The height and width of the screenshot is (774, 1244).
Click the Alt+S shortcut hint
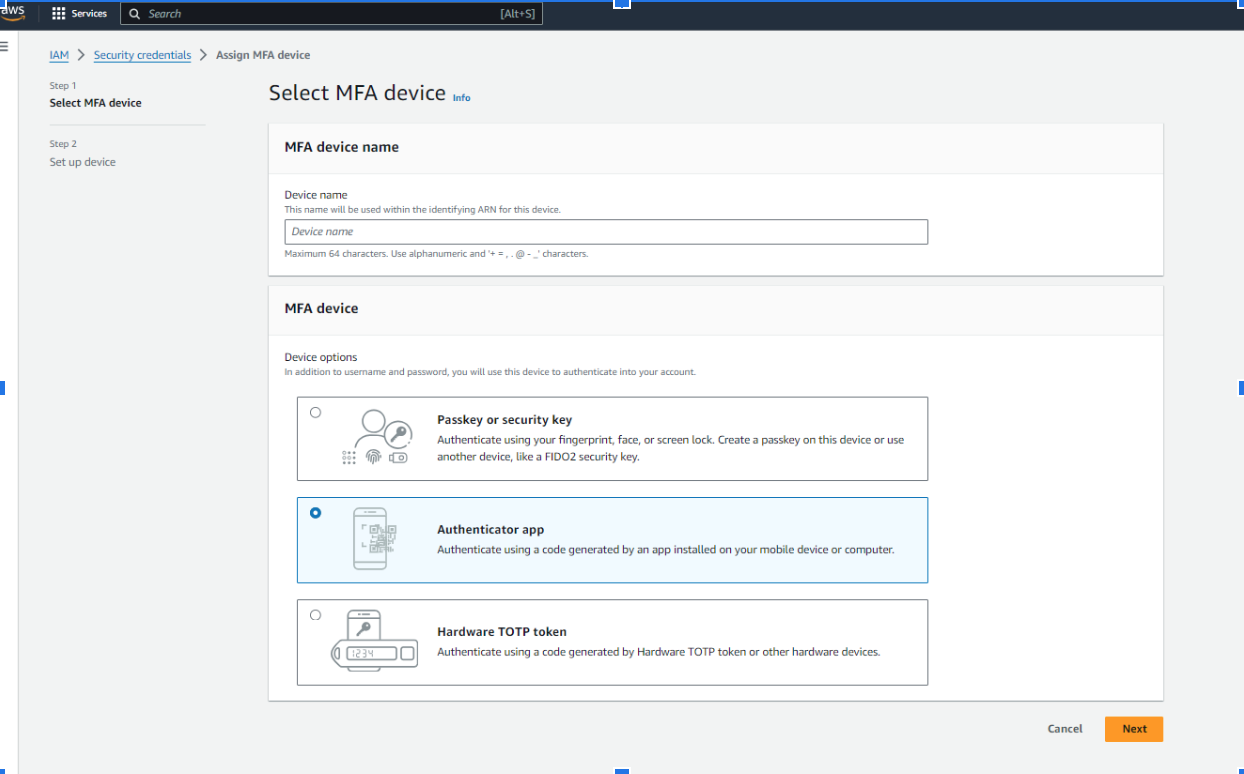coord(516,14)
